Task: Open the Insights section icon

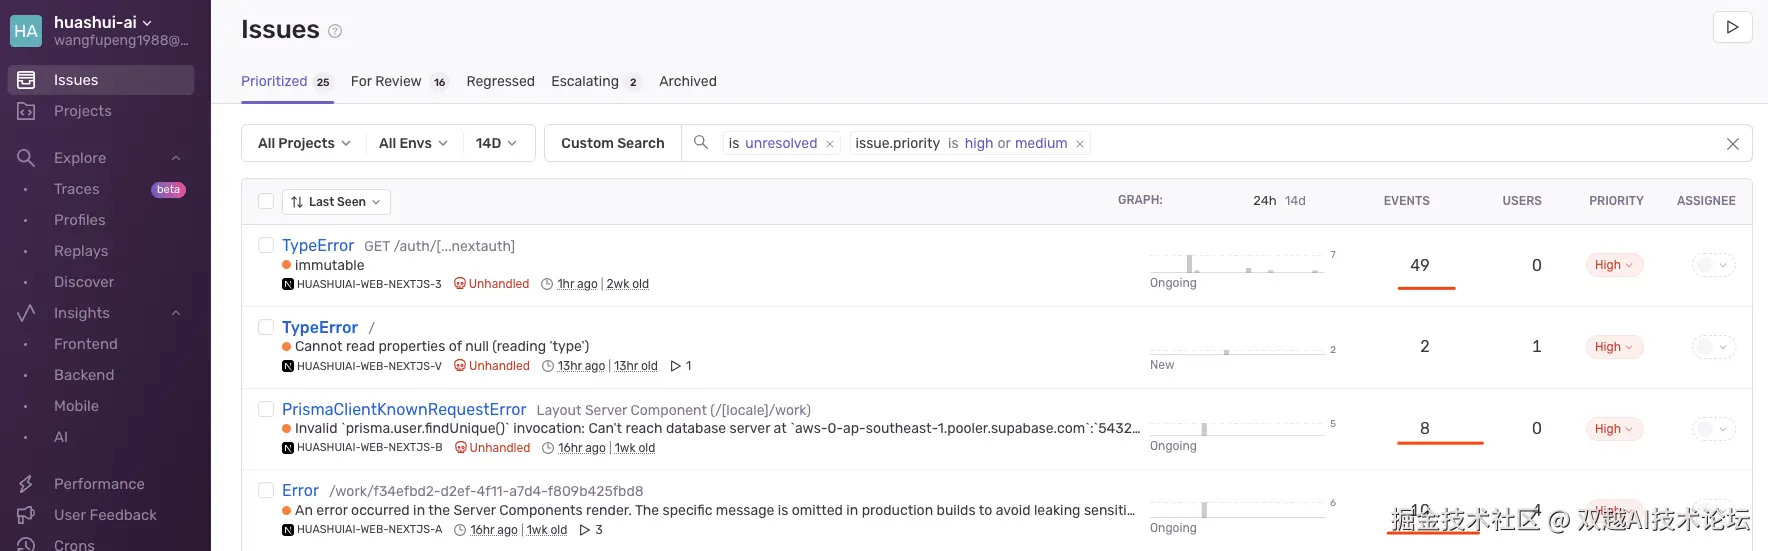Action: (26, 313)
